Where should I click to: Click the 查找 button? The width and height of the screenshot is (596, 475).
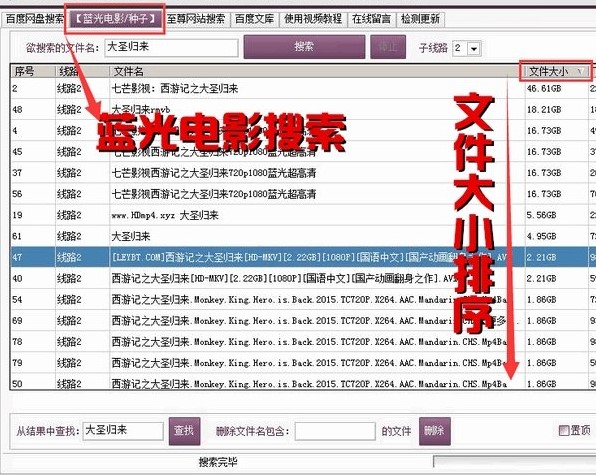[184, 431]
